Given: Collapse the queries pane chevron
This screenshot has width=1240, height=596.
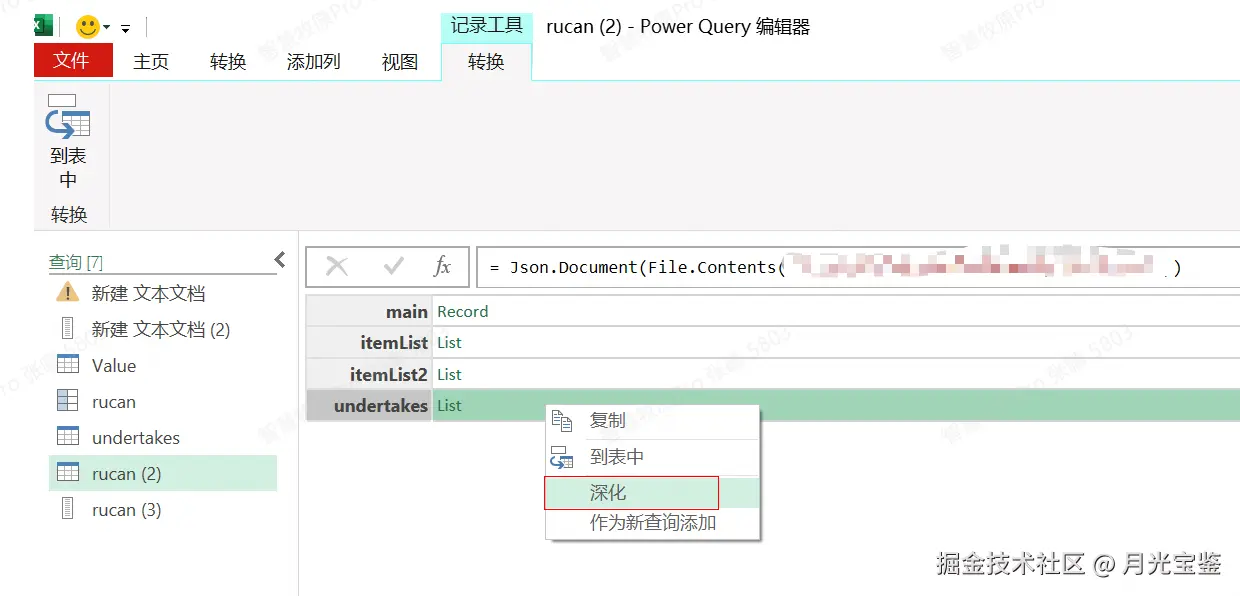Looking at the screenshot, I should [280, 260].
